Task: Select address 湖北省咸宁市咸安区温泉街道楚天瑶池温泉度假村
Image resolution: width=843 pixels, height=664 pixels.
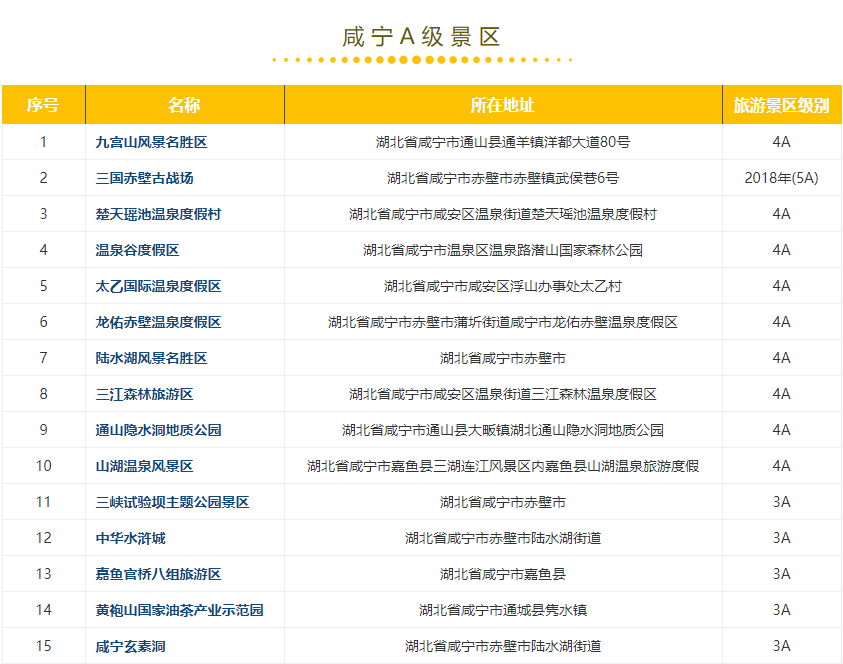Action: (503, 214)
